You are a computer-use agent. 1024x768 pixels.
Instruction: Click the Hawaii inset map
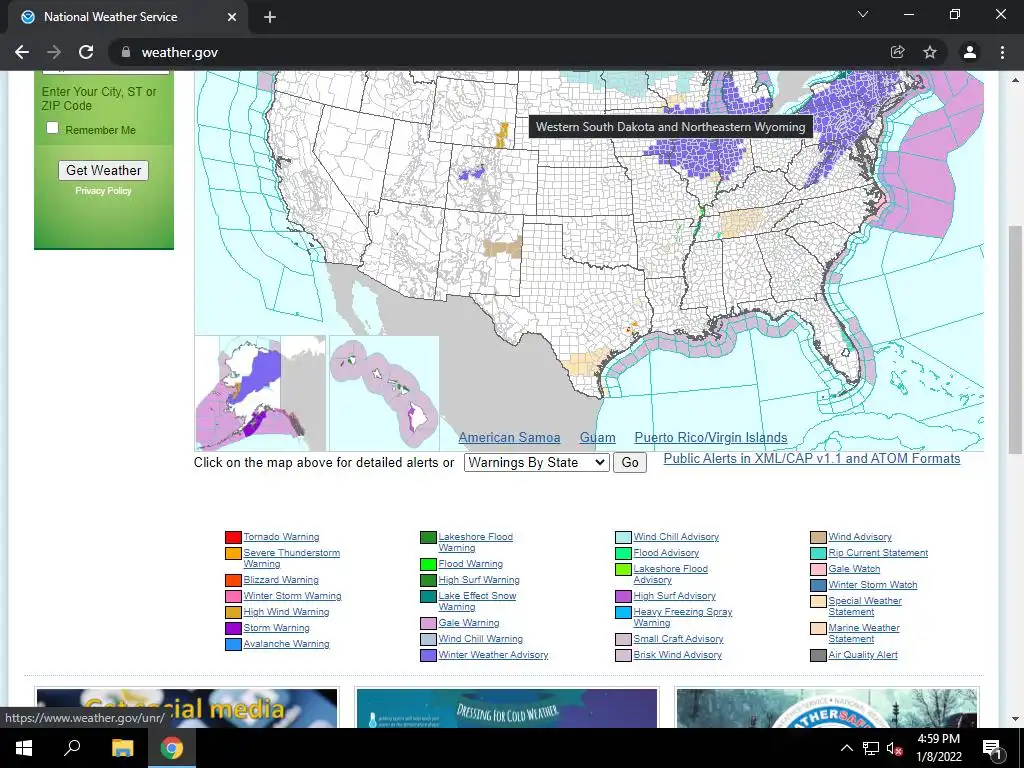point(384,393)
